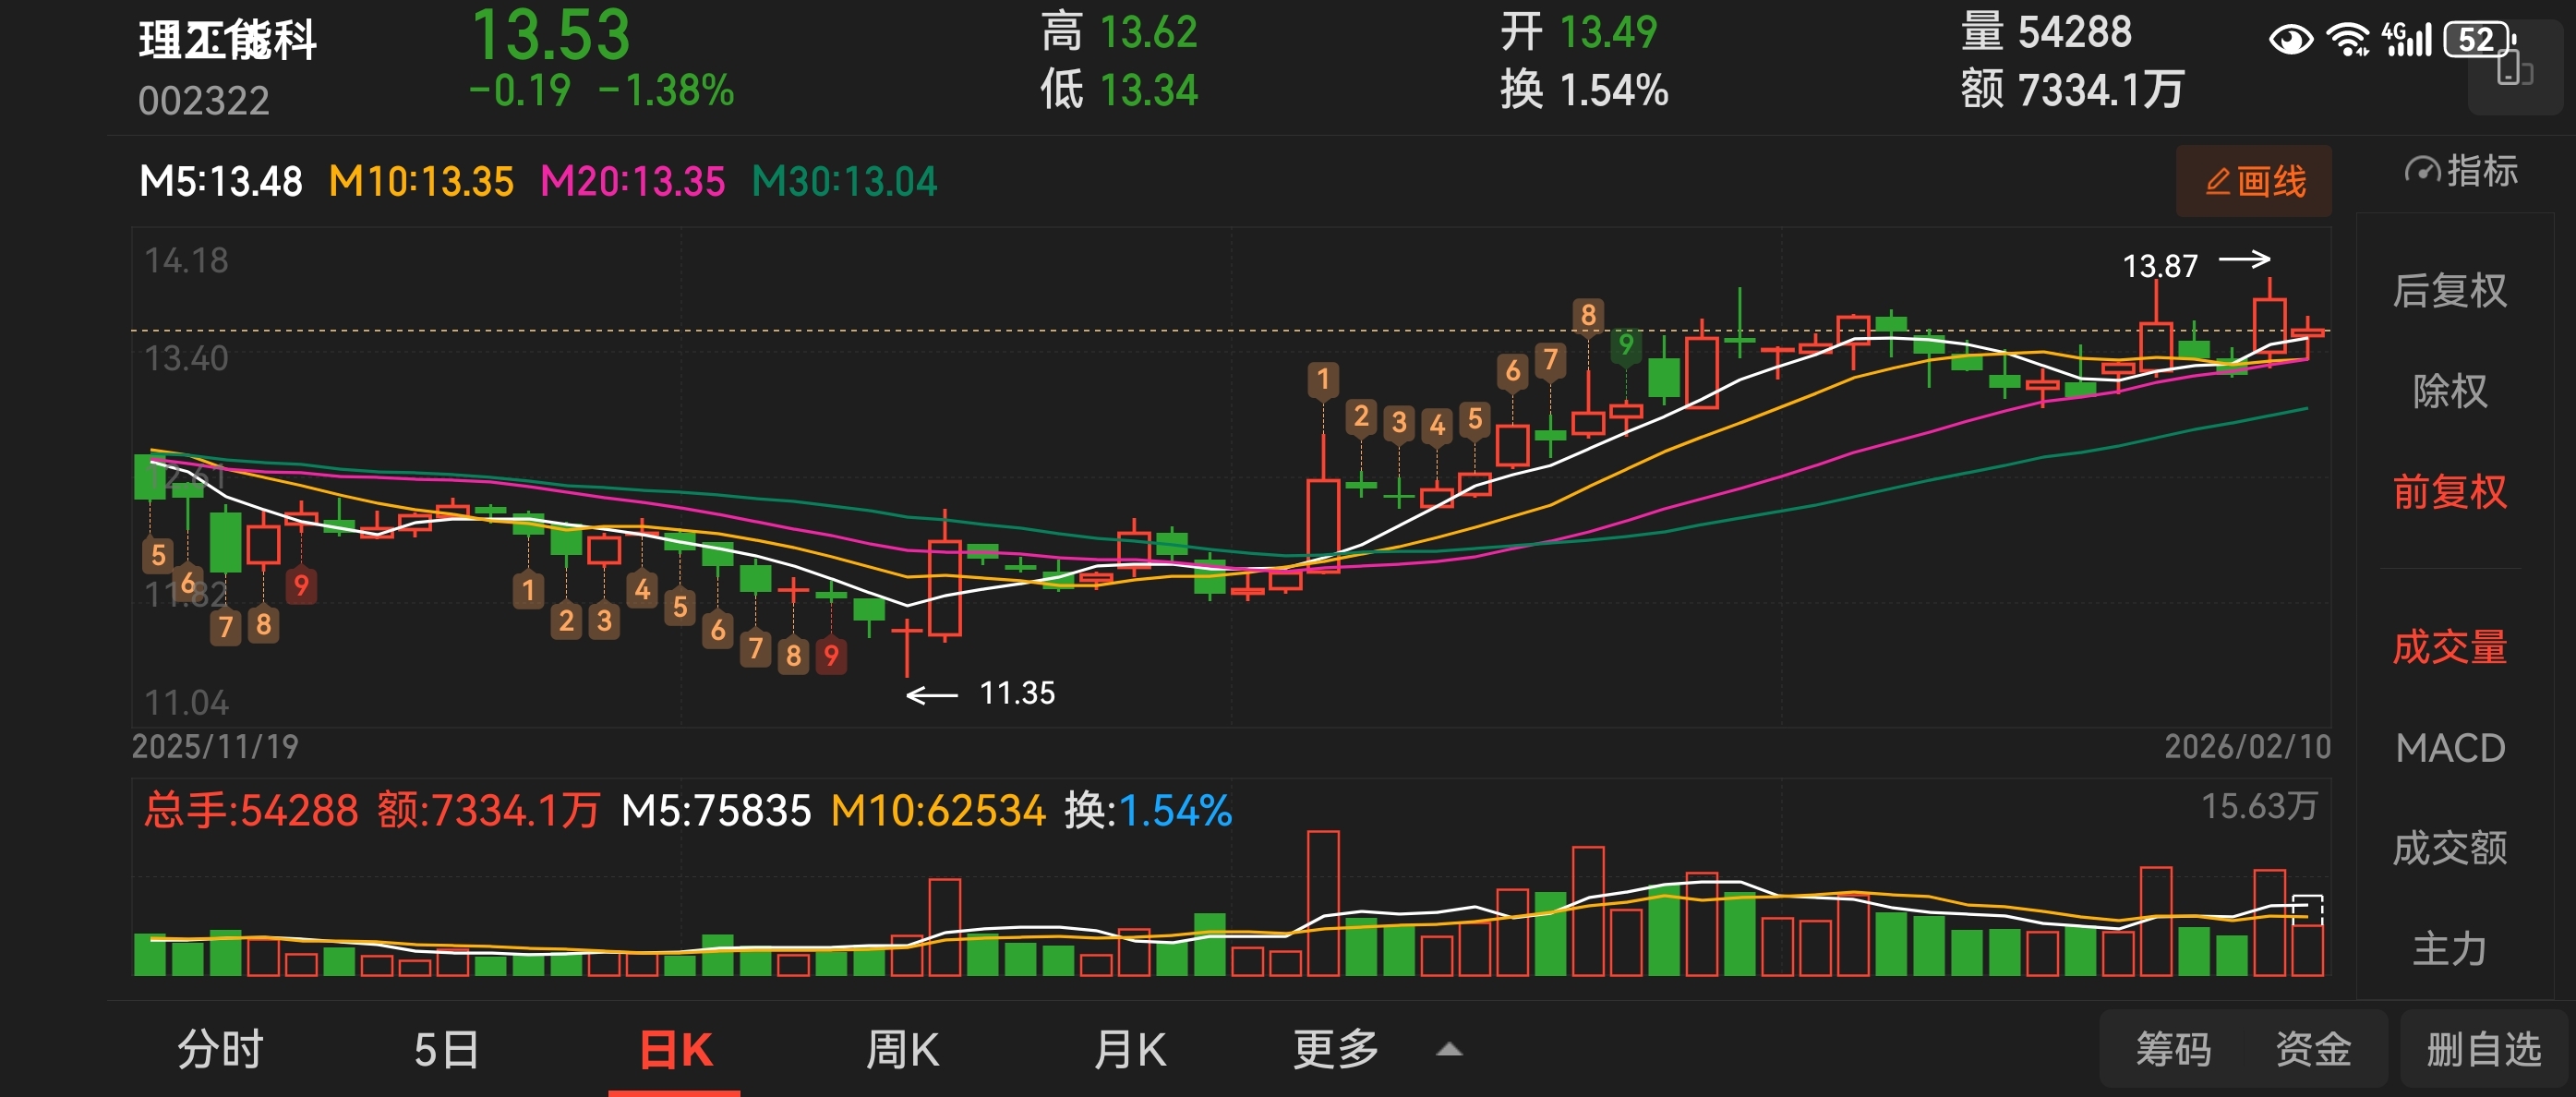Tap the 4G signal strength icon
Image resolution: width=2576 pixels, height=1097 pixels.
click(2407, 40)
